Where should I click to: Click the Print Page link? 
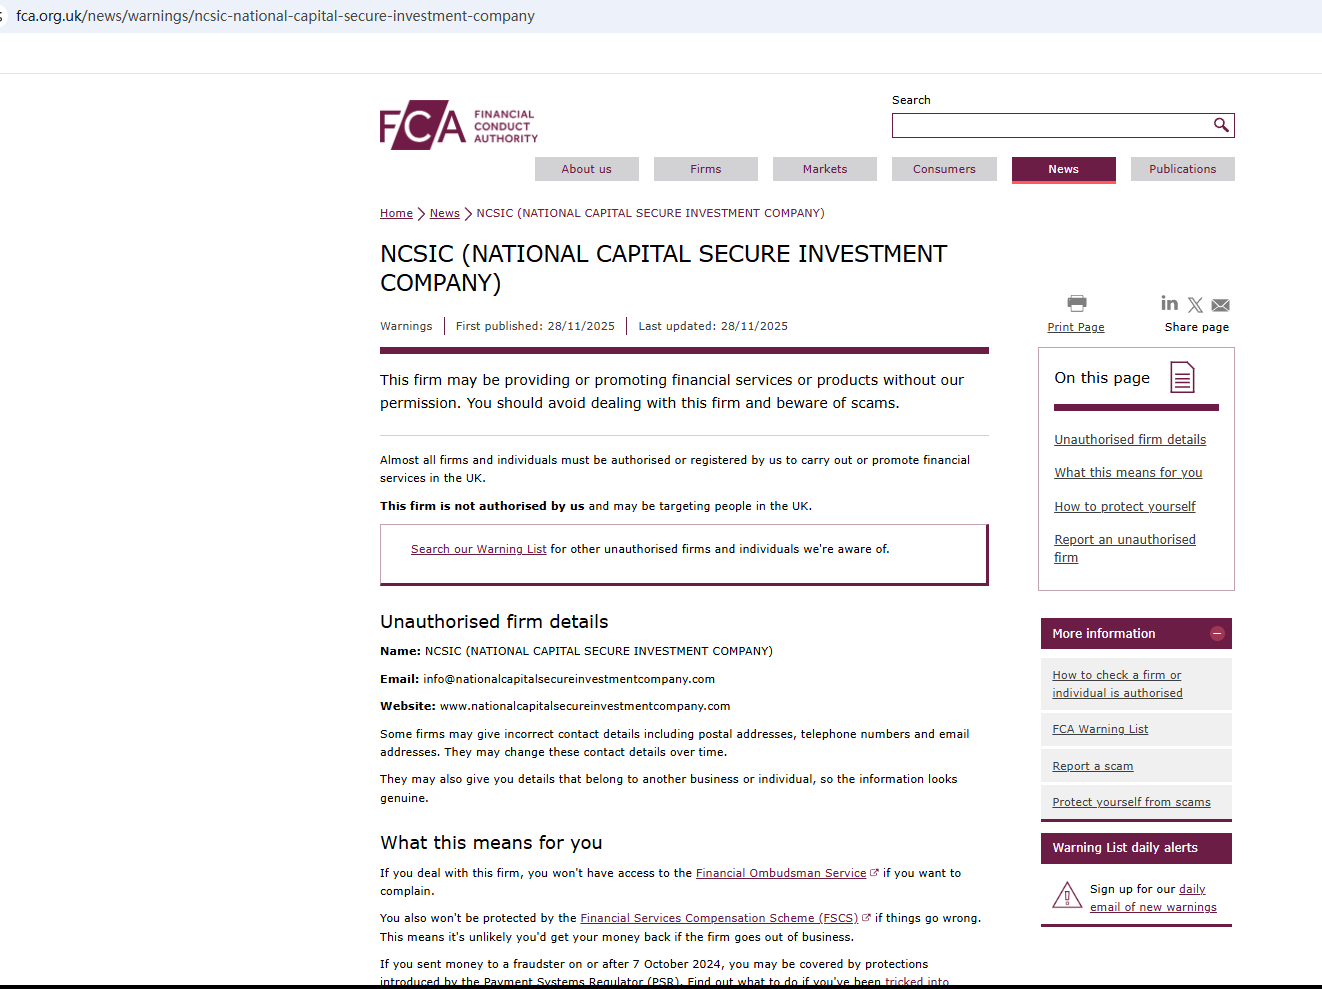(1076, 327)
